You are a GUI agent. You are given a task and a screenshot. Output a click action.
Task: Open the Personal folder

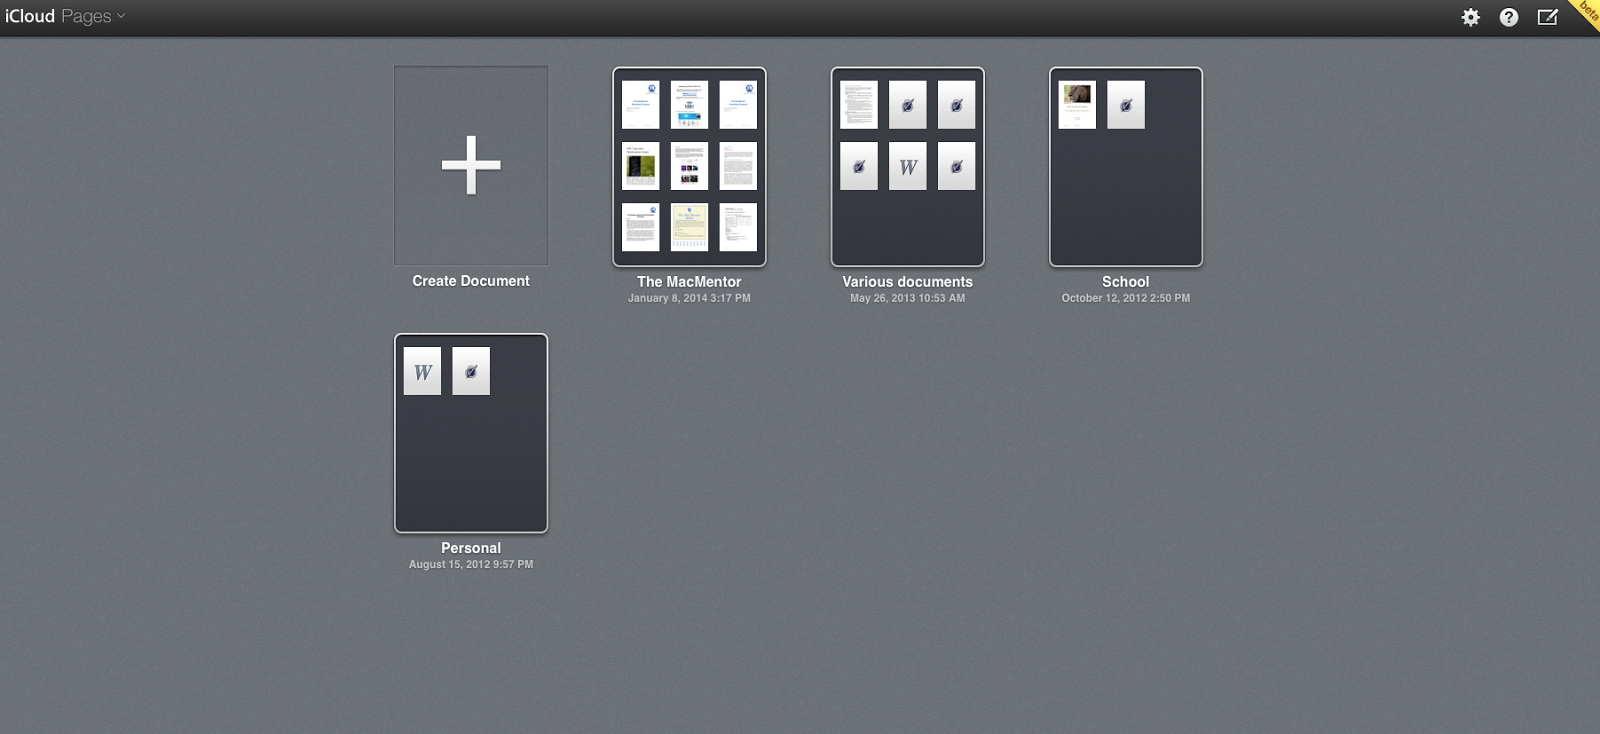(x=471, y=433)
